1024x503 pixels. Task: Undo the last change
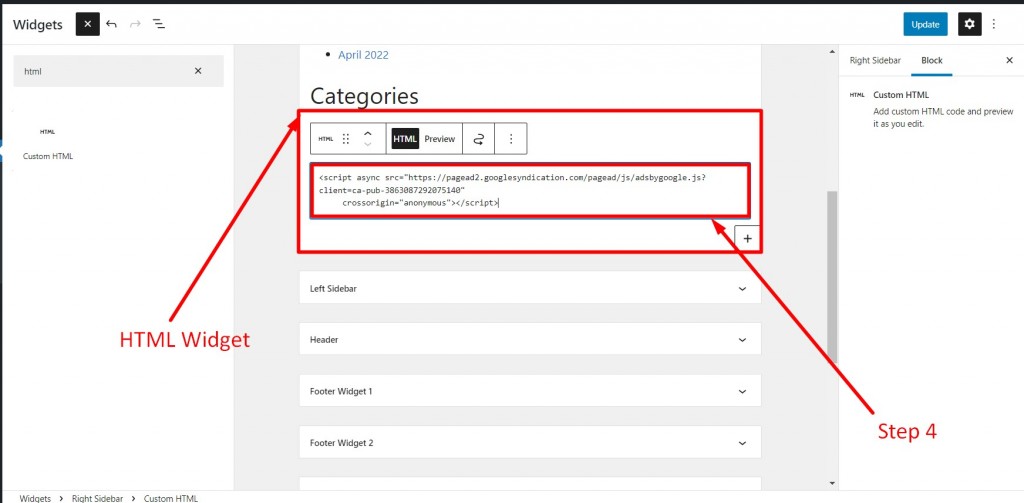tap(112, 24)
